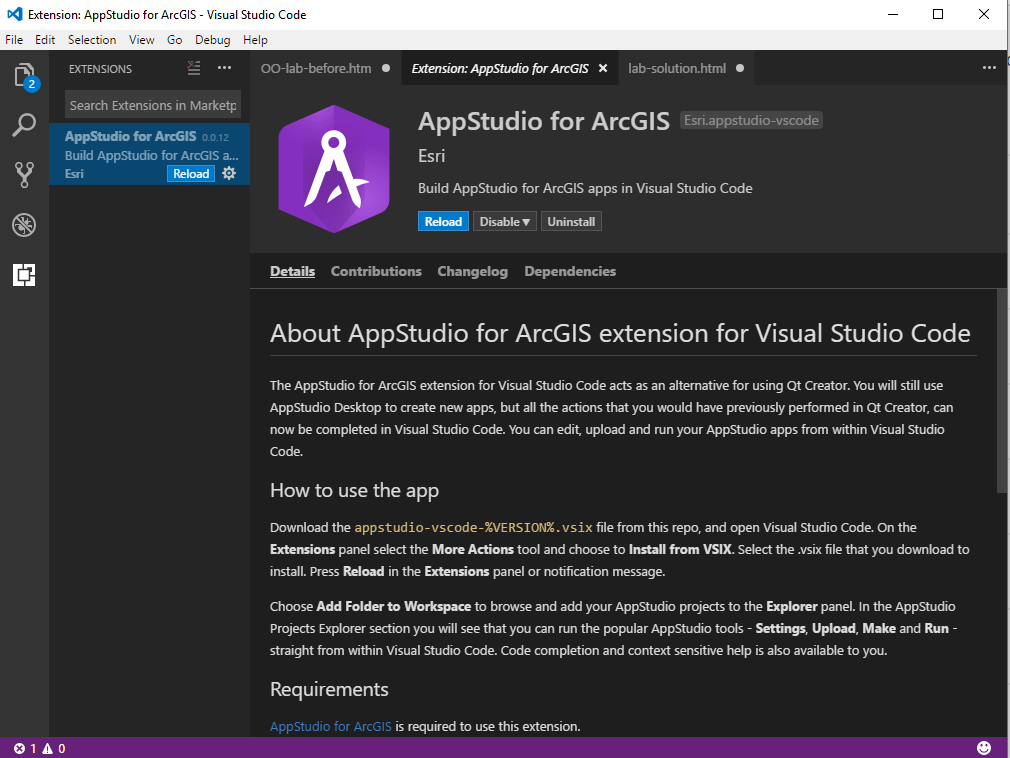
Task: Open the Search view from the Activity Bar
Action: (22, 125)
